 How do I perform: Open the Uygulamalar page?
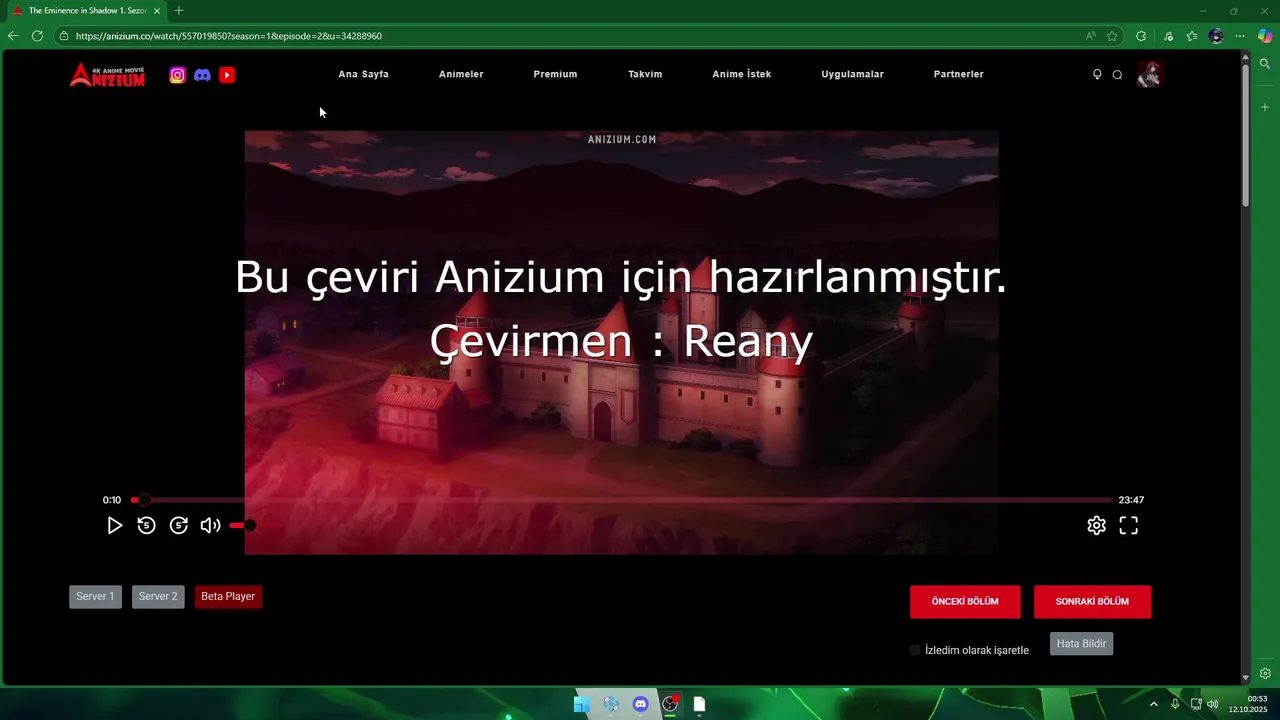point(852,74)
